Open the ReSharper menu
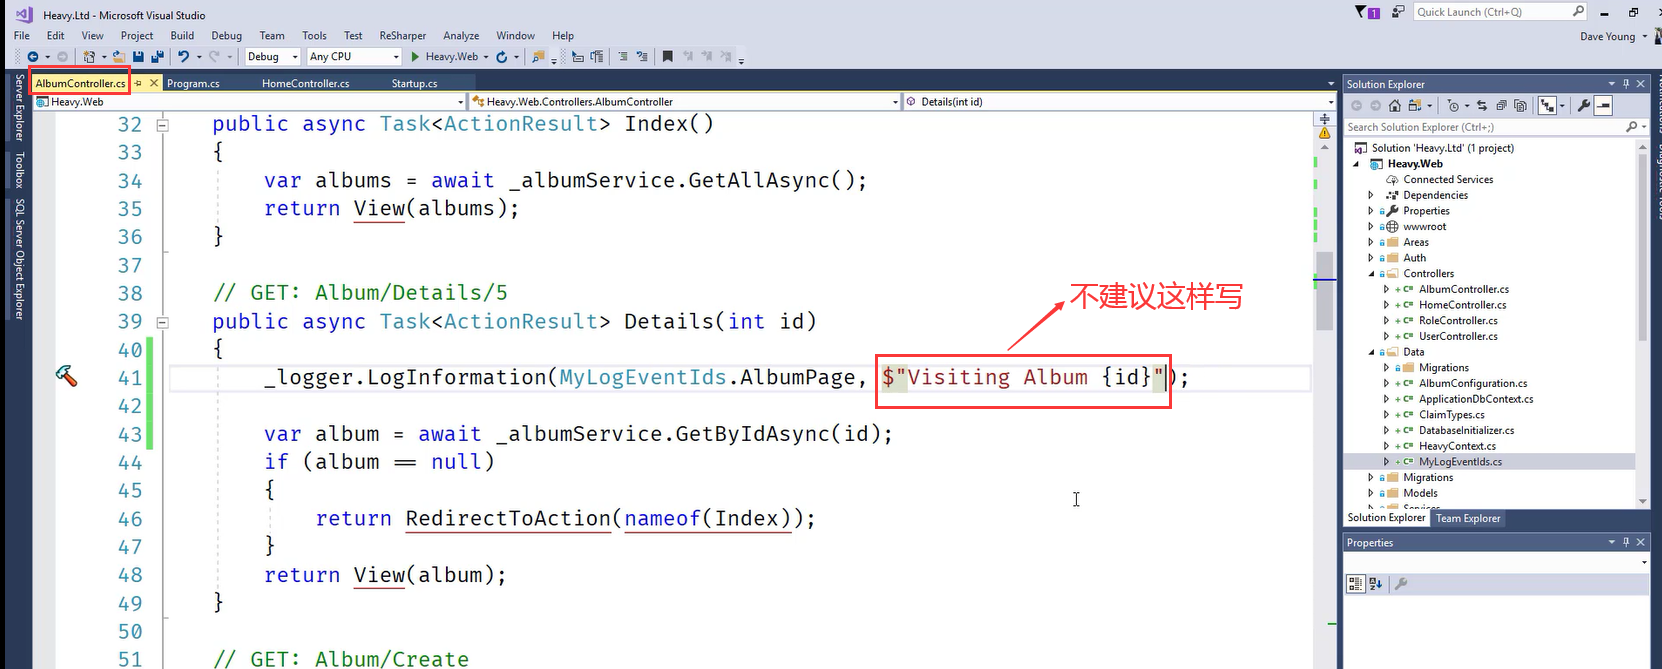 click(403, 35)
